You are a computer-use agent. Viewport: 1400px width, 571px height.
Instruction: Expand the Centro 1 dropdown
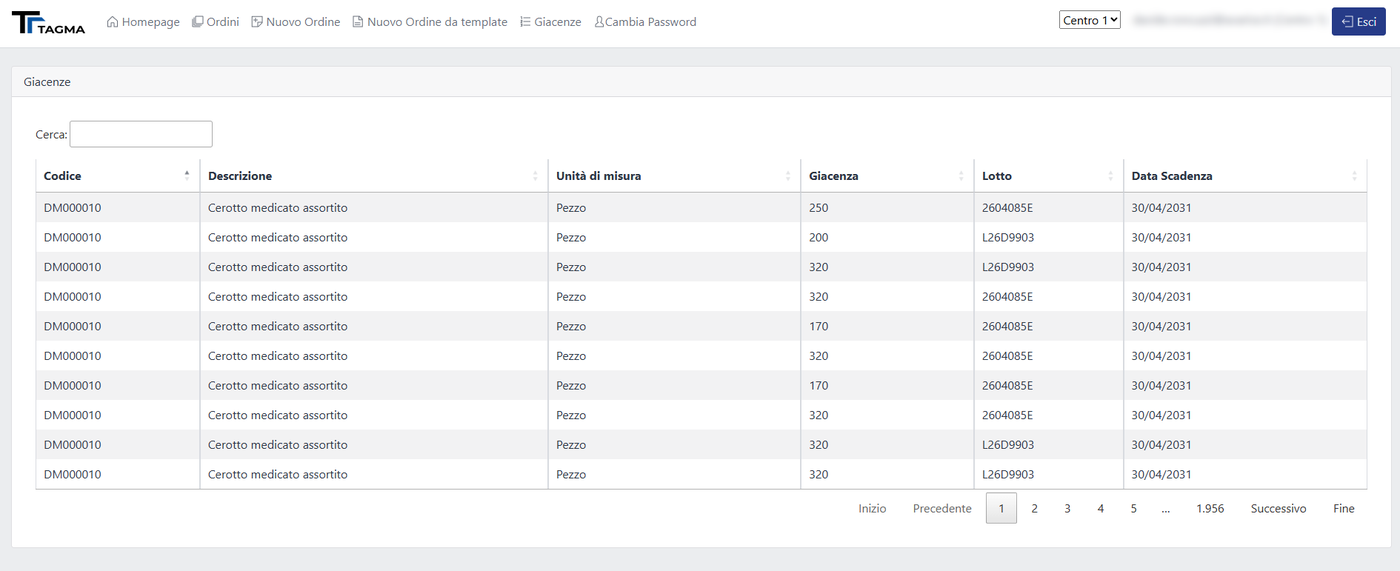tap(1090, 20)
